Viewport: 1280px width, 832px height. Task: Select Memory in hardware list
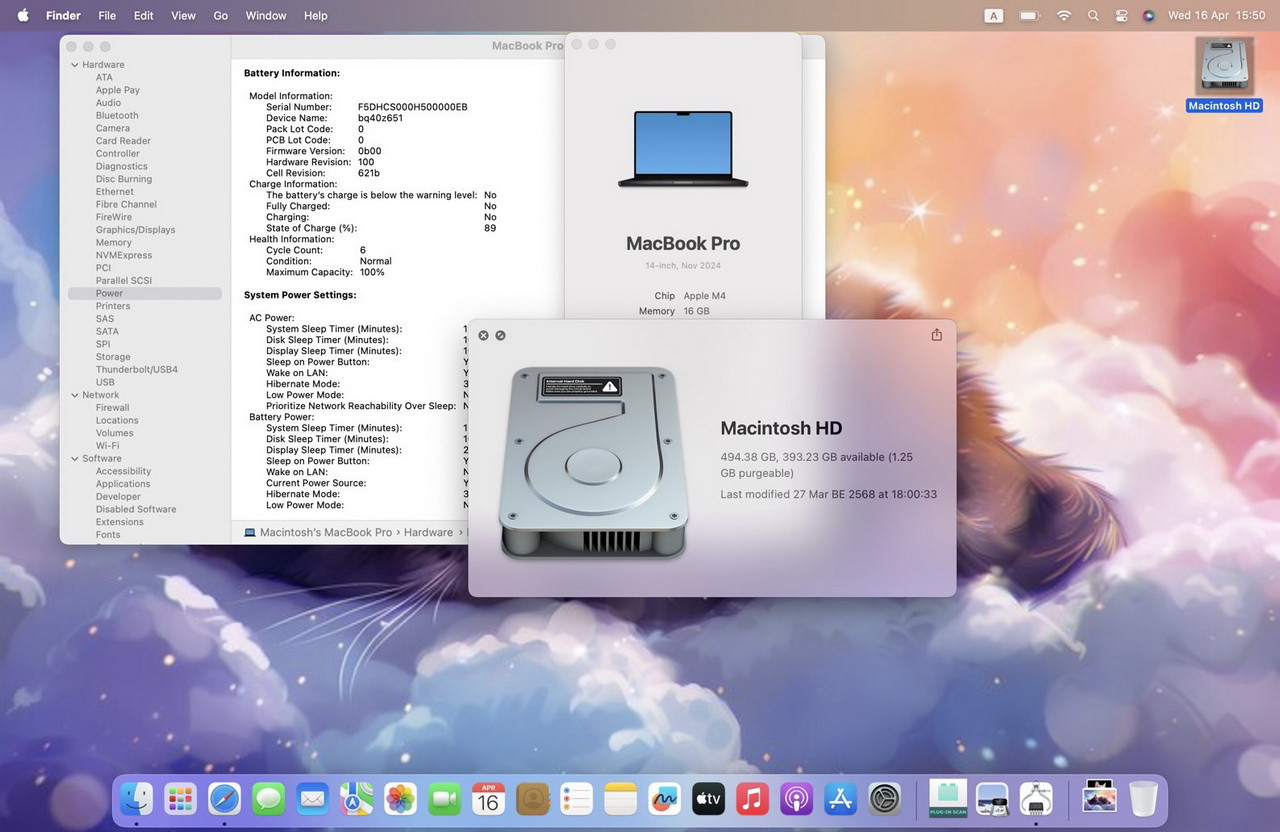tap(114, 242)
